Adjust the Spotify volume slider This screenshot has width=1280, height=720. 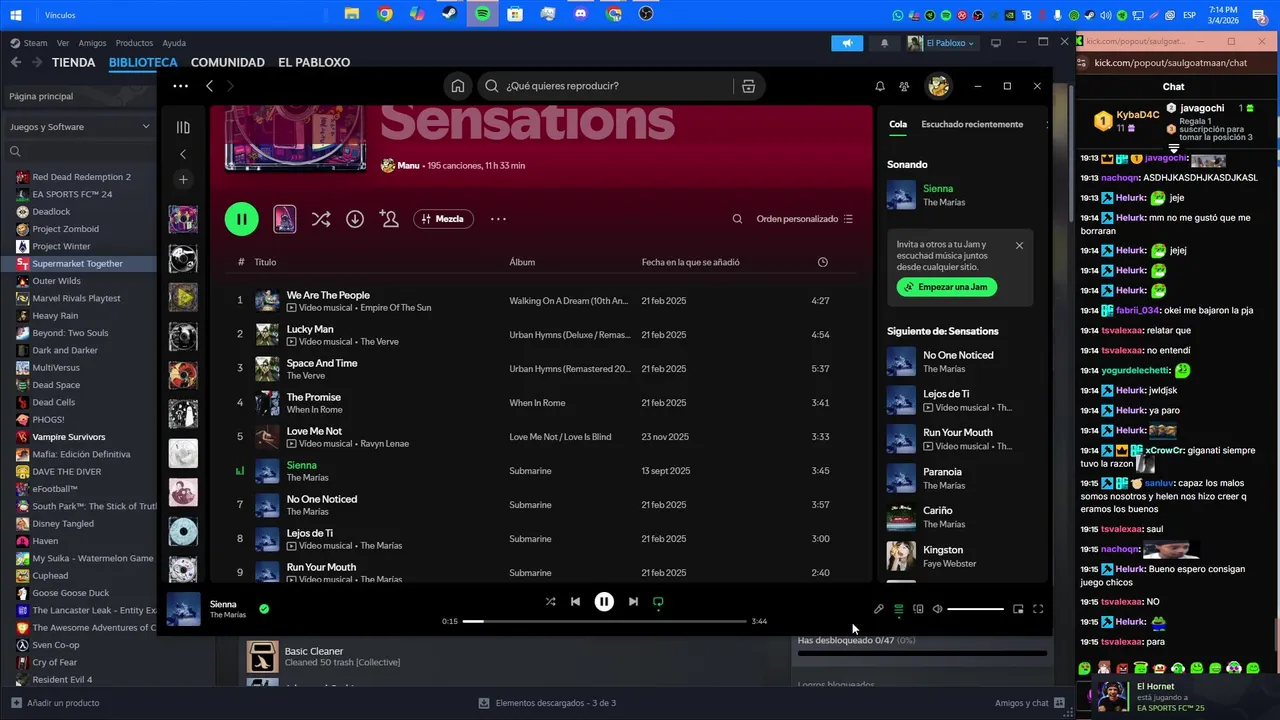pyautogui.click(x=975, y=609)
